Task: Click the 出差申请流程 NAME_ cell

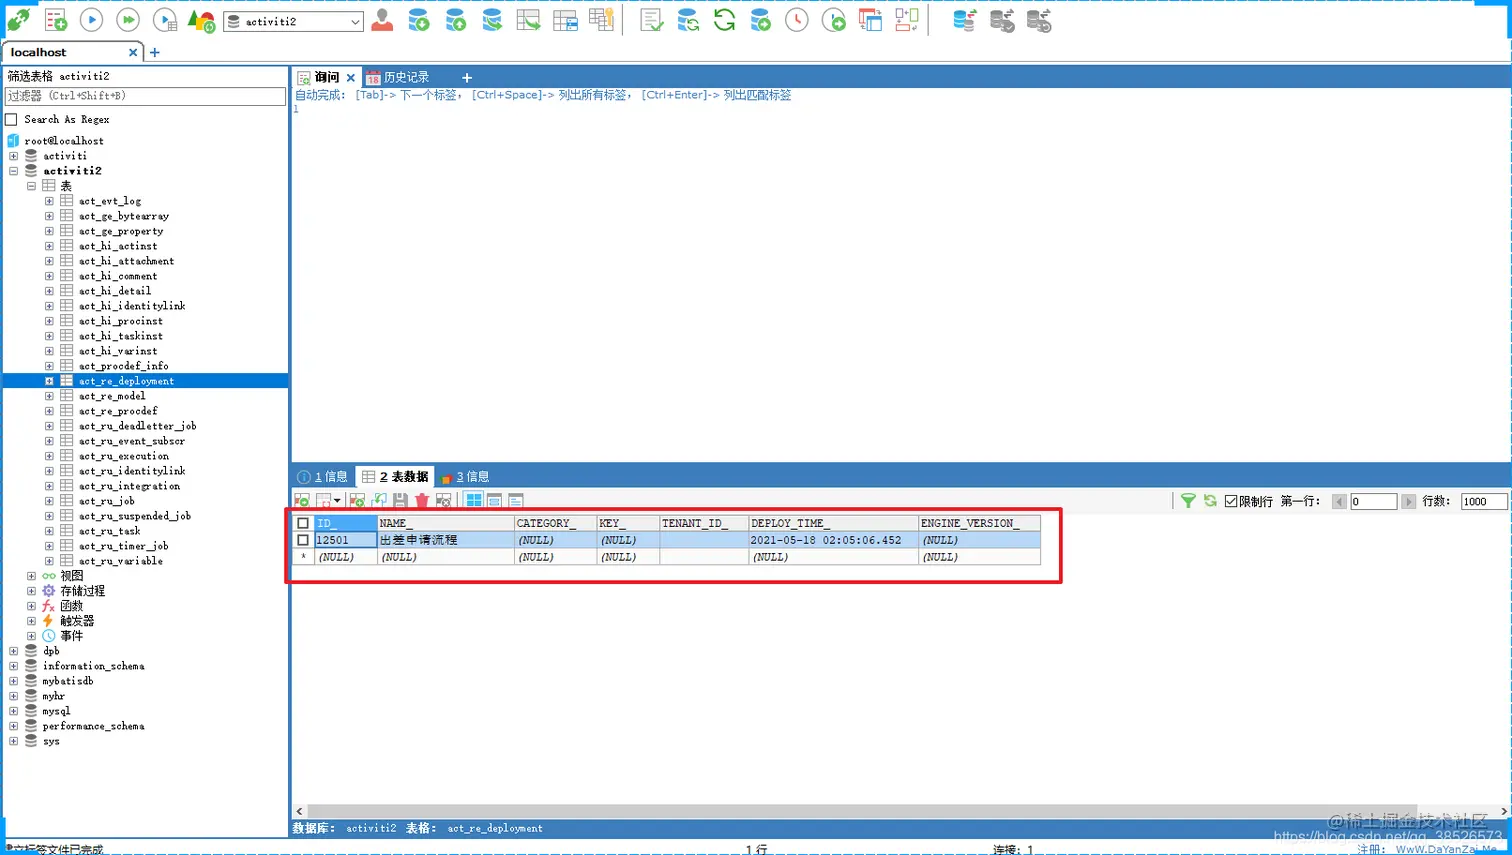Action: [446, 540]
